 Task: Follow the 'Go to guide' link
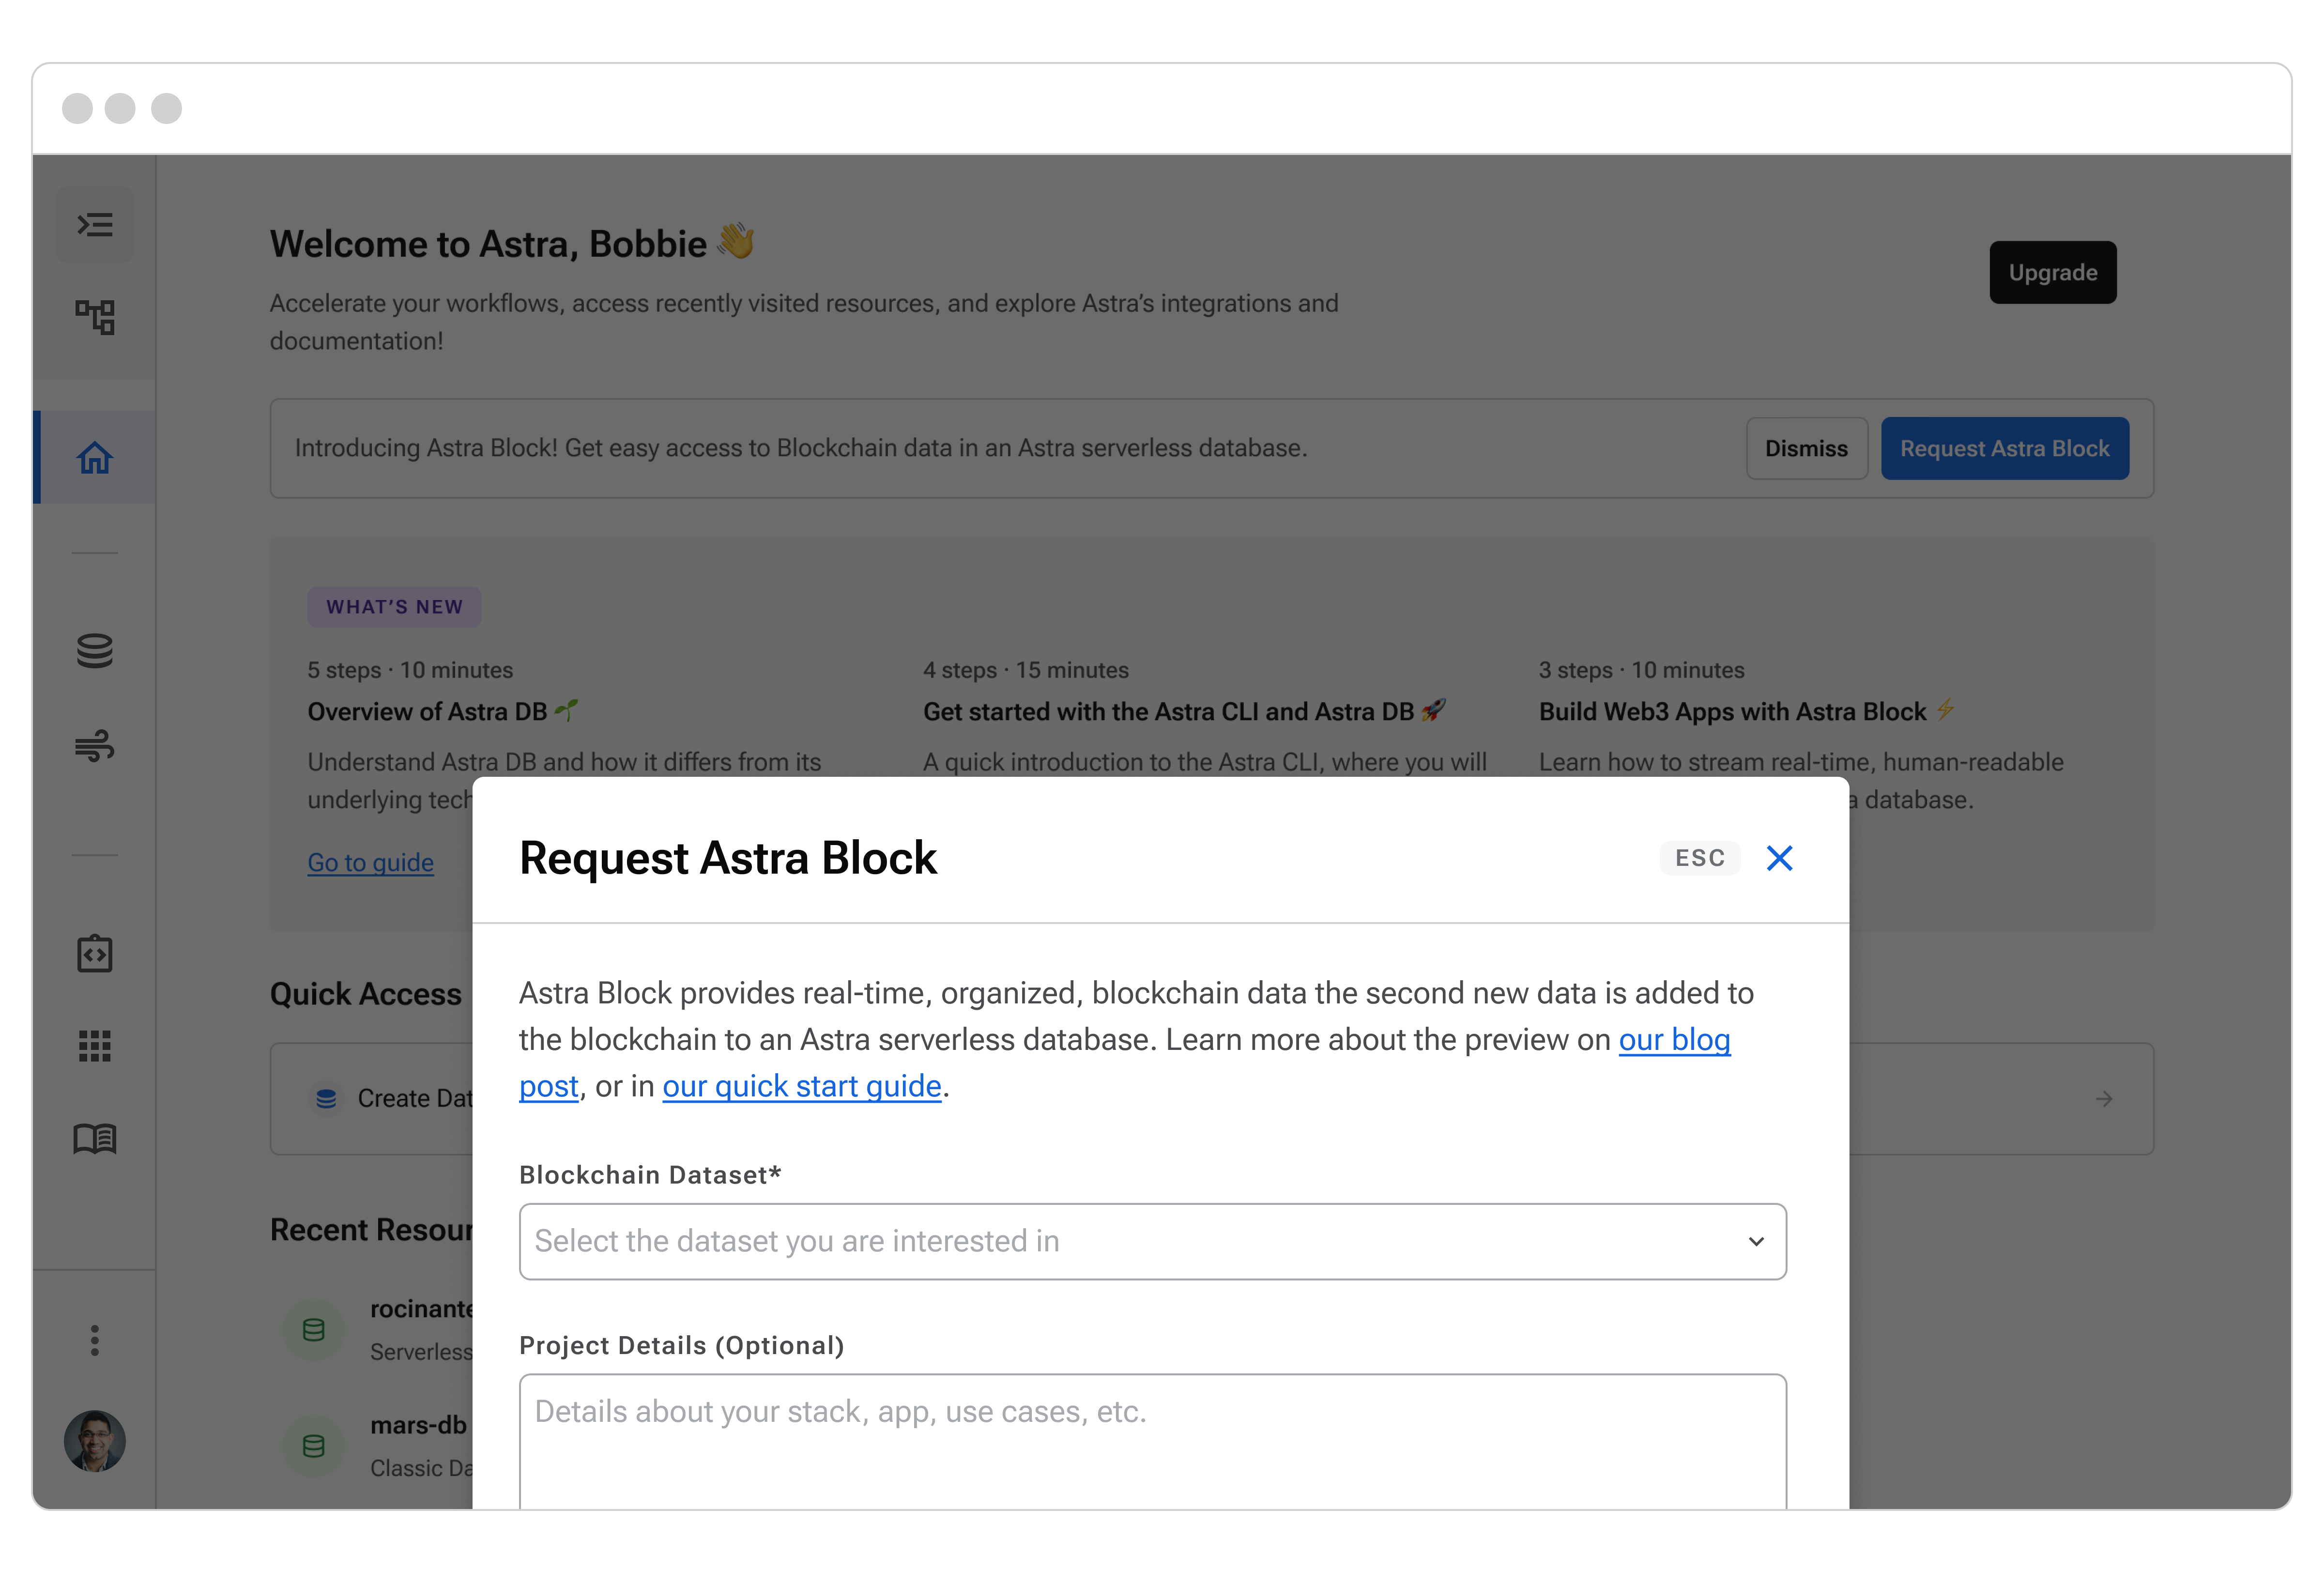(370, 862)
